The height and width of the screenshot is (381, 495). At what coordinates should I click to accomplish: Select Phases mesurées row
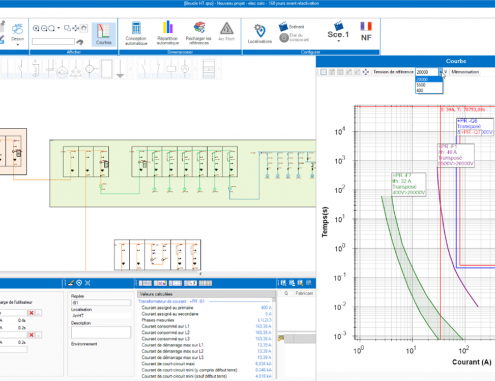[206, 320]
